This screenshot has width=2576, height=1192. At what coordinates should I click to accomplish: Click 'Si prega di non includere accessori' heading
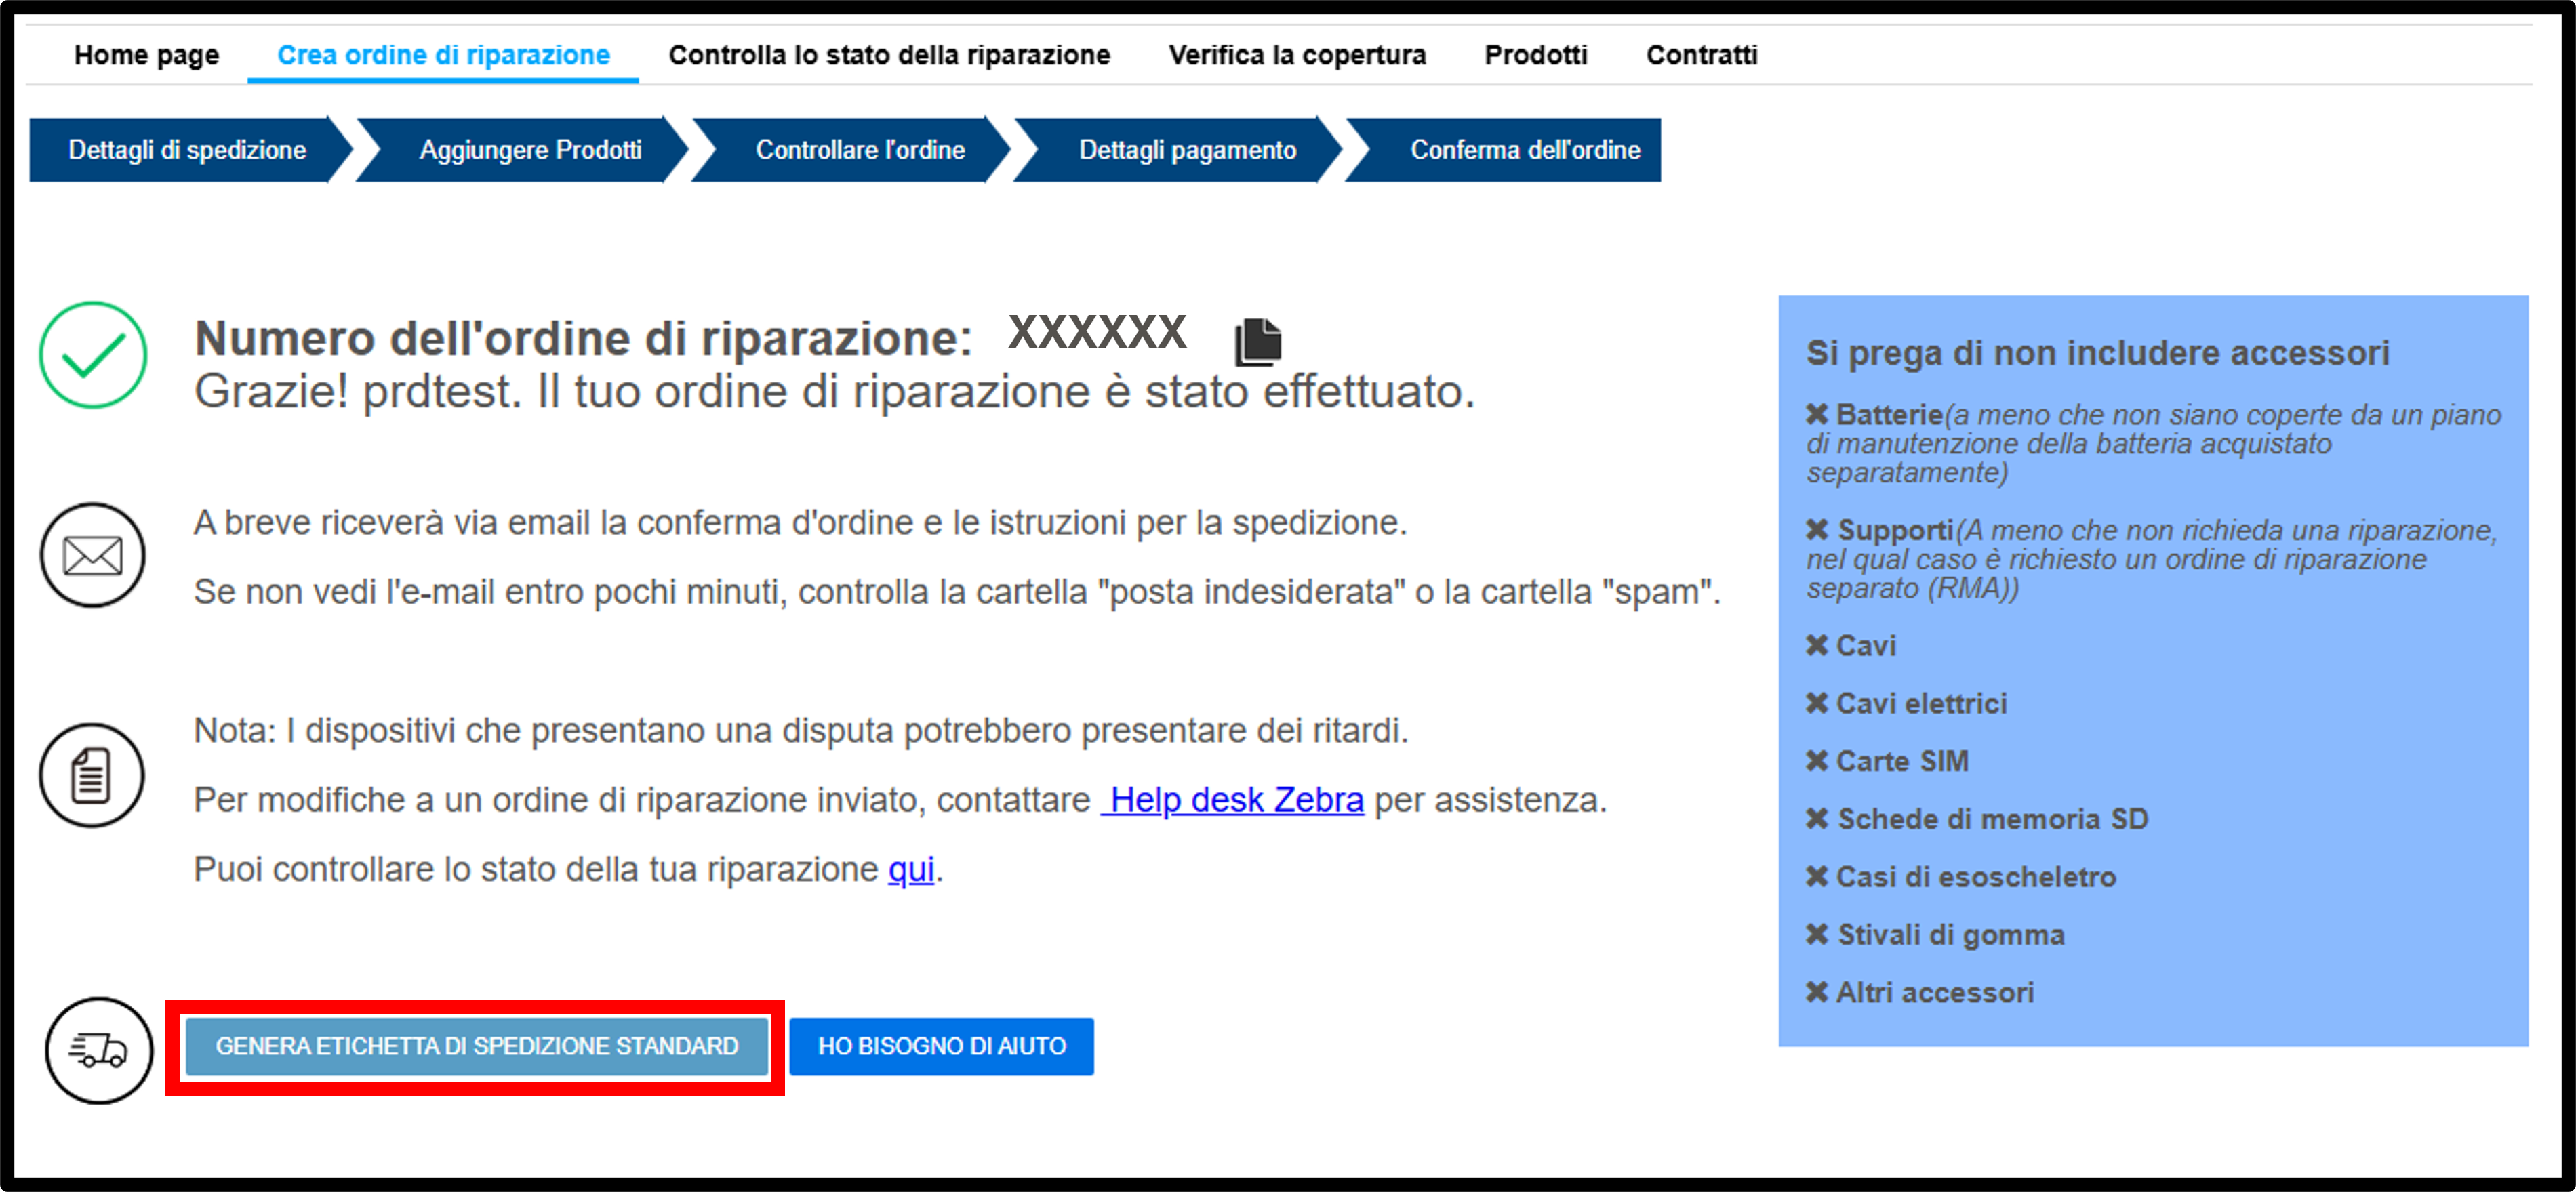[2097, 353]
